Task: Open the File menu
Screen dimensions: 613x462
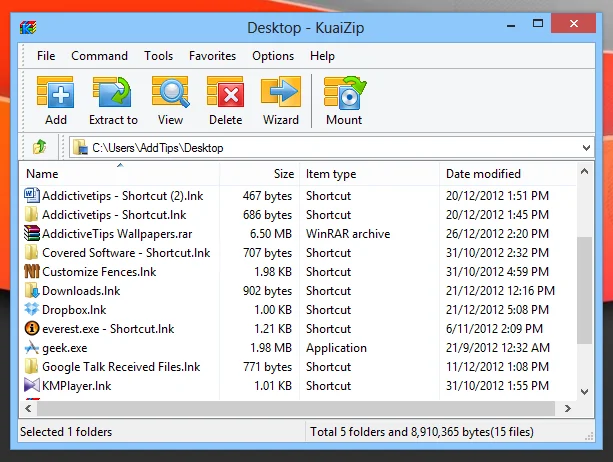Action: click(x=46, y=56)
